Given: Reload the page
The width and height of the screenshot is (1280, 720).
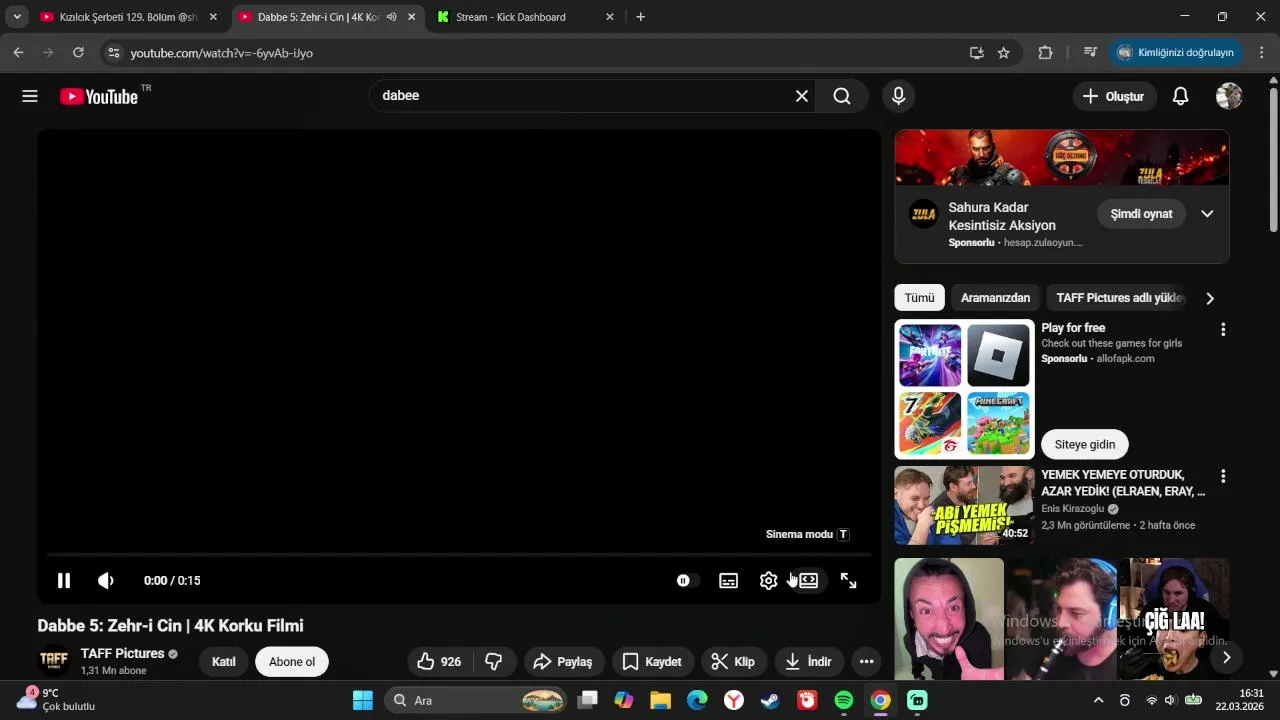Looking at the screenshot, I should tap(78, 53).
